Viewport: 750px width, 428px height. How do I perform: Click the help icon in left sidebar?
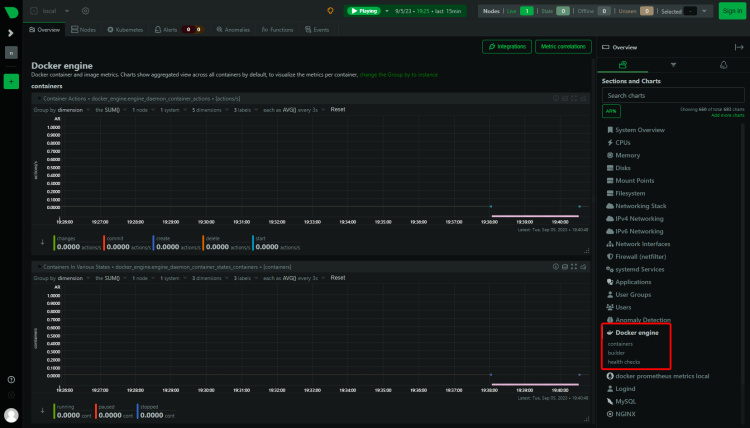pos(11,380)
